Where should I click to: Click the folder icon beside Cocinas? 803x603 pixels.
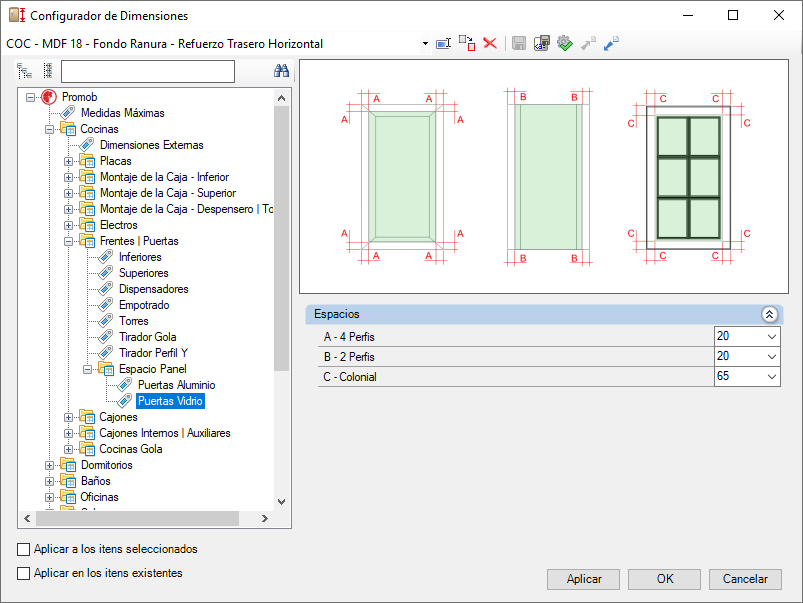tap(68, 129)
